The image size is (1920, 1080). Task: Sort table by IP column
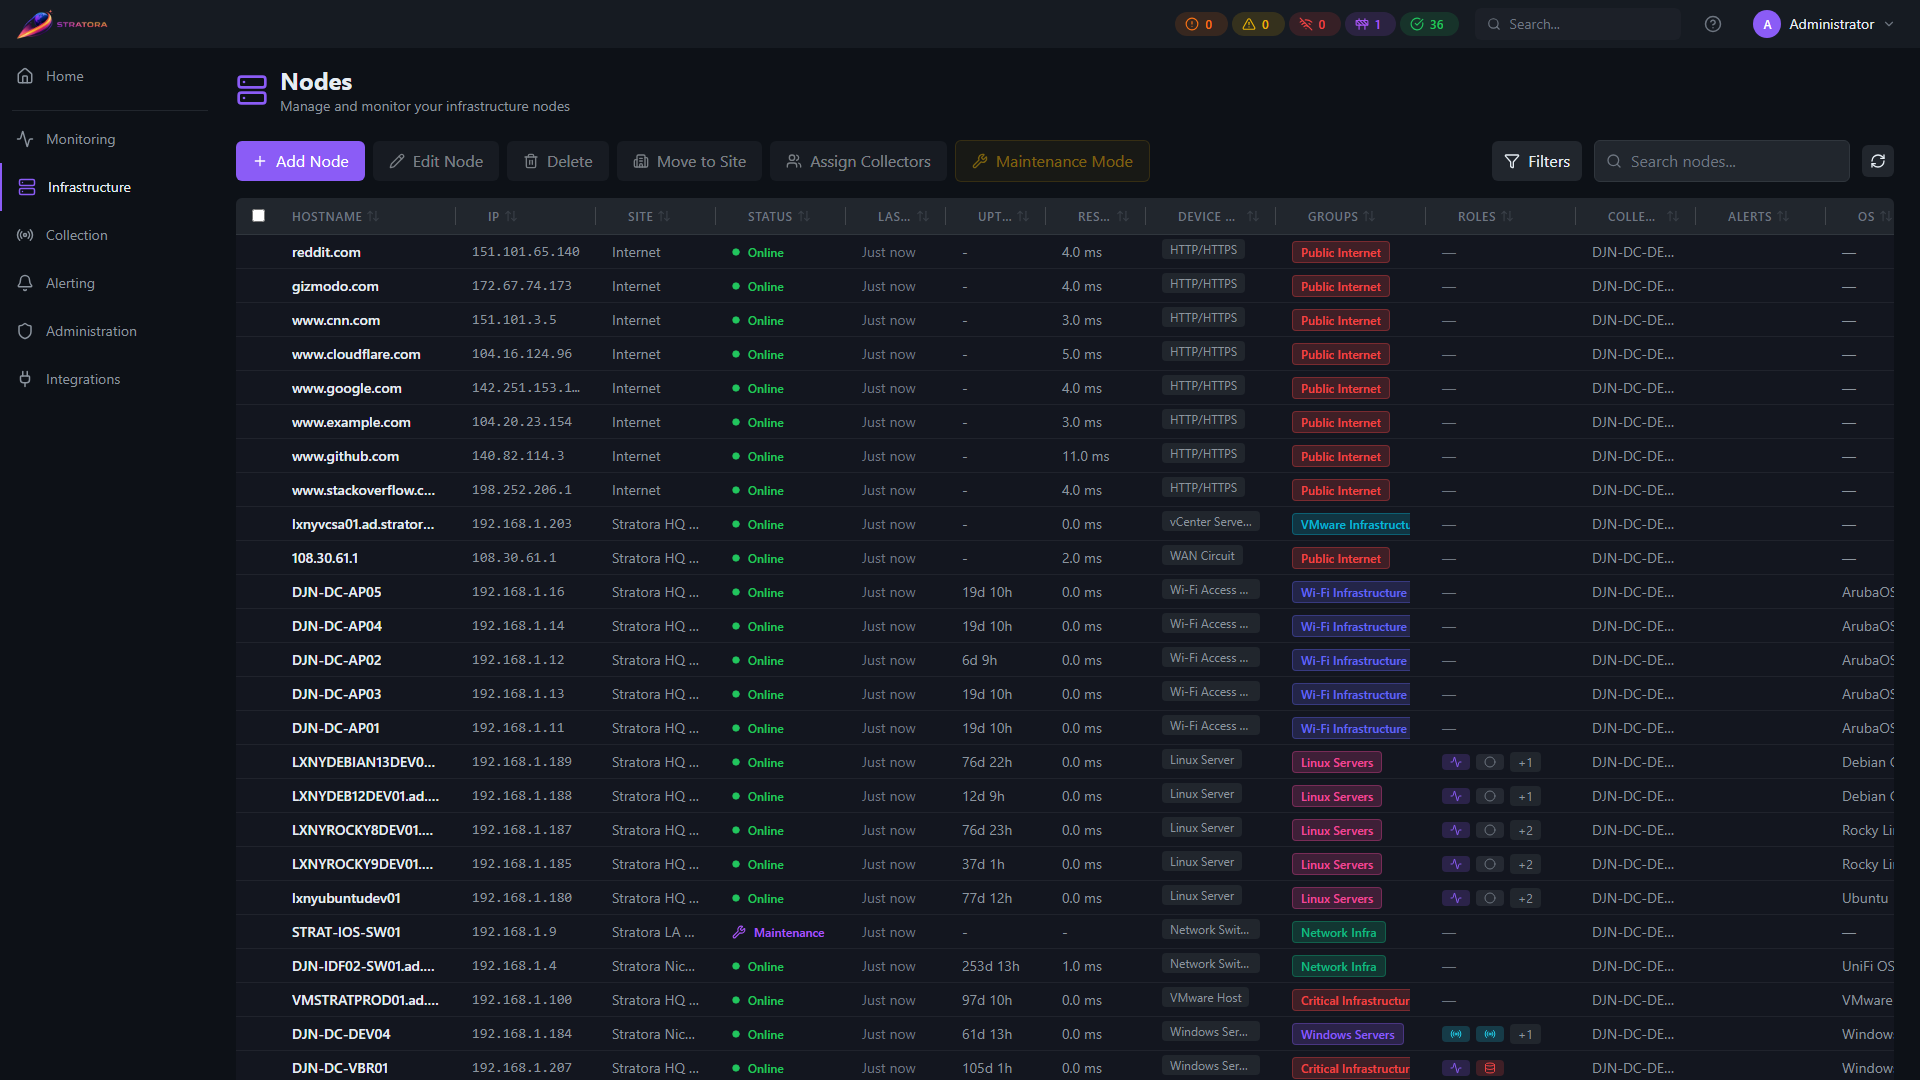click(502, 217)
